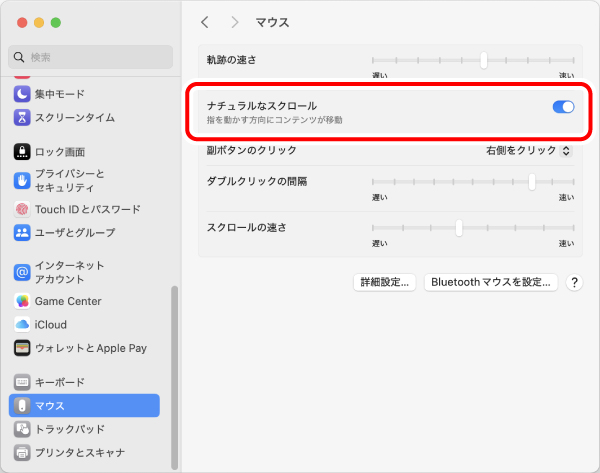Click the Screen Time (スクリーンタイム) hourglass icon
Viewport: 600px width, 473px height.
coord(22,117)
